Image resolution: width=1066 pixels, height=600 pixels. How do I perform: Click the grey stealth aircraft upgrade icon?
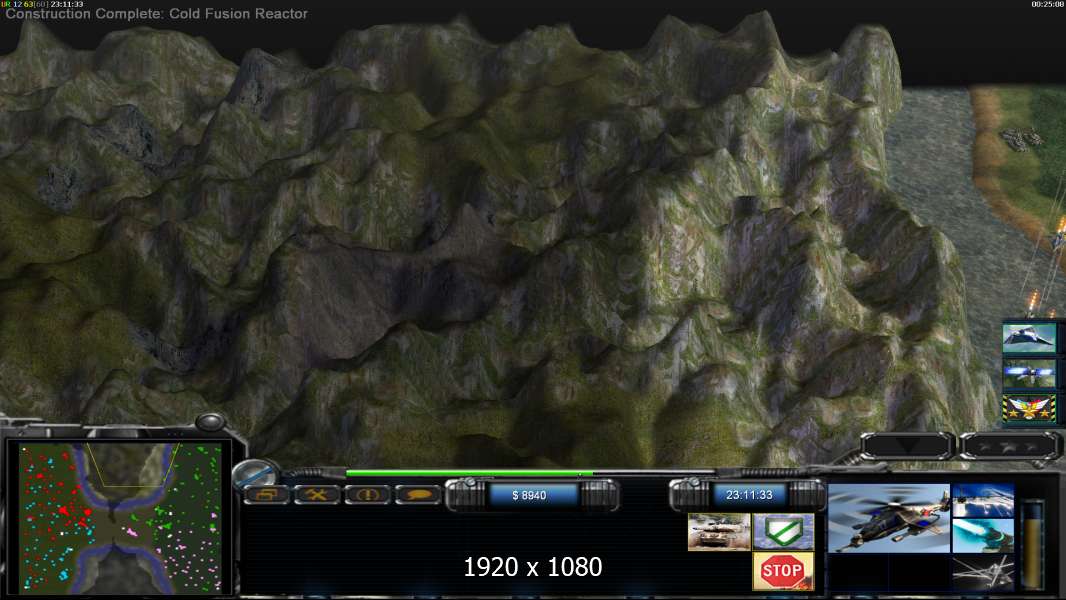pyautogui.click(x=983, y=572)
